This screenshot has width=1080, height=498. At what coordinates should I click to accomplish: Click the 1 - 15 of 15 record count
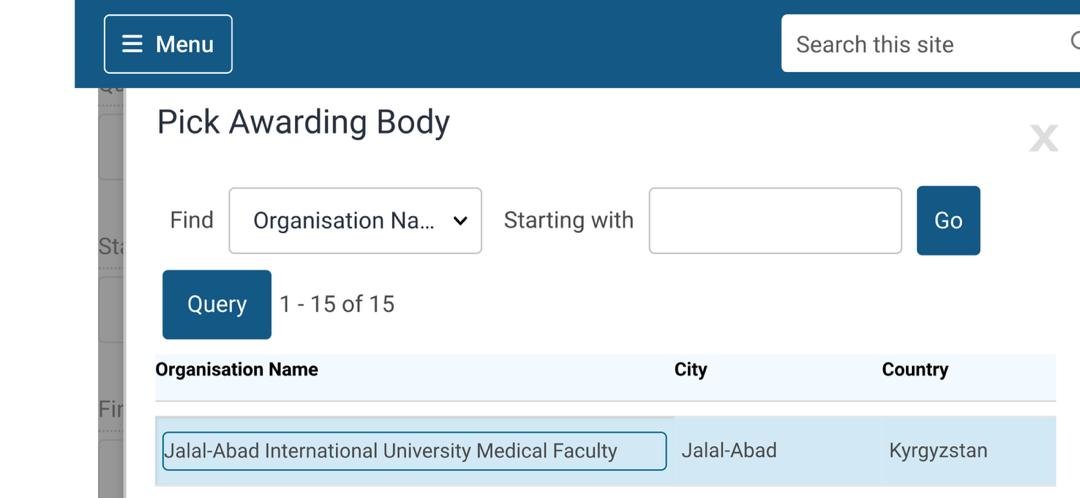[337, 304]
